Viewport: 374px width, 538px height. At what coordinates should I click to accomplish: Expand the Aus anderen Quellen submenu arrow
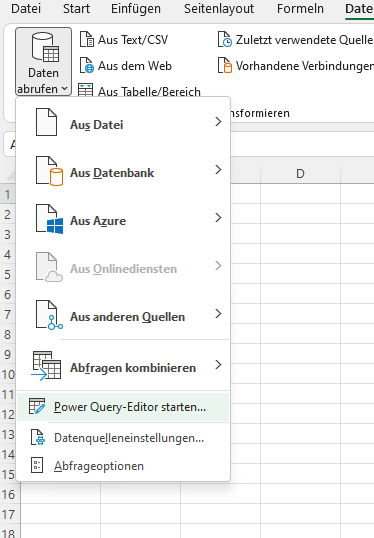(218, 314)
